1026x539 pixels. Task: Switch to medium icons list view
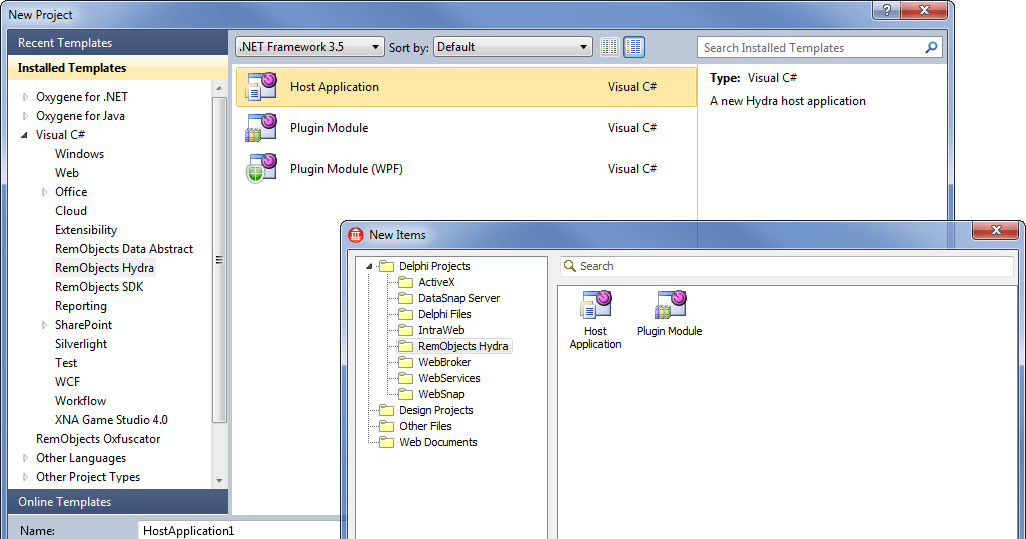pyautogui.click(x=633, y=47)
